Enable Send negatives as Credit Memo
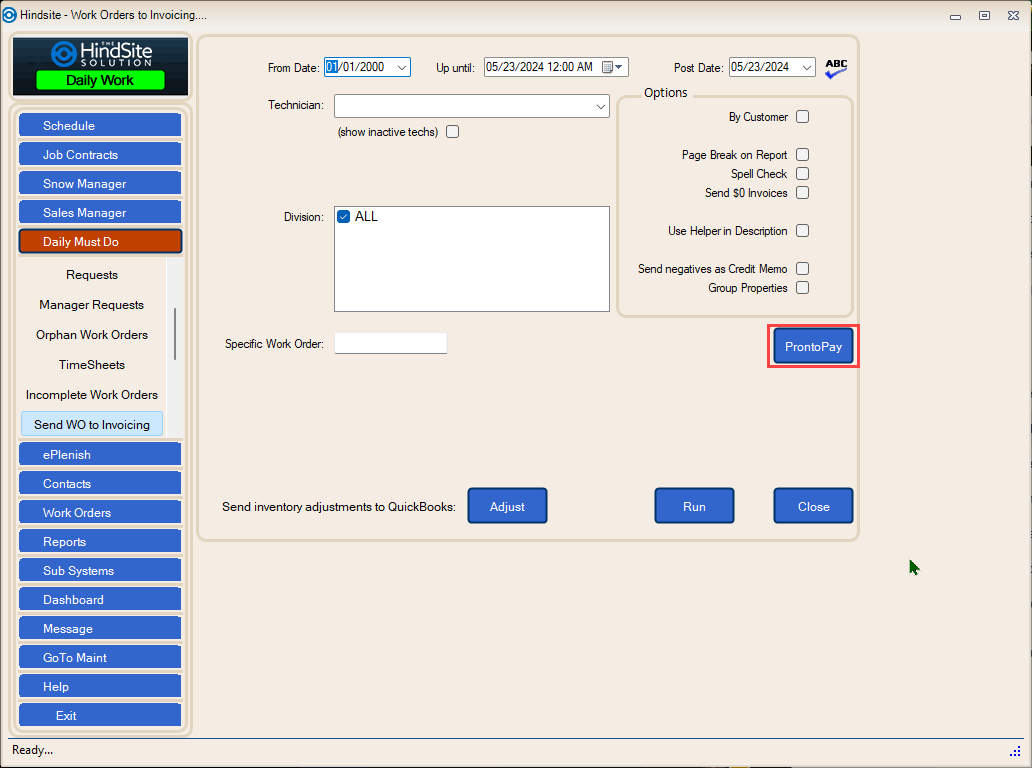This screenshot has height=768, width=1032. click(x=802, y=269)
